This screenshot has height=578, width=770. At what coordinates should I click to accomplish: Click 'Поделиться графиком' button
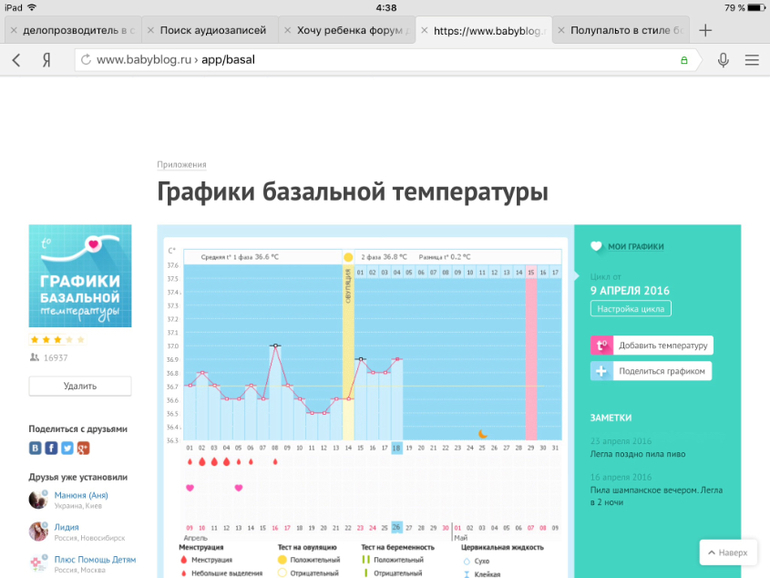tap(652, 371)
